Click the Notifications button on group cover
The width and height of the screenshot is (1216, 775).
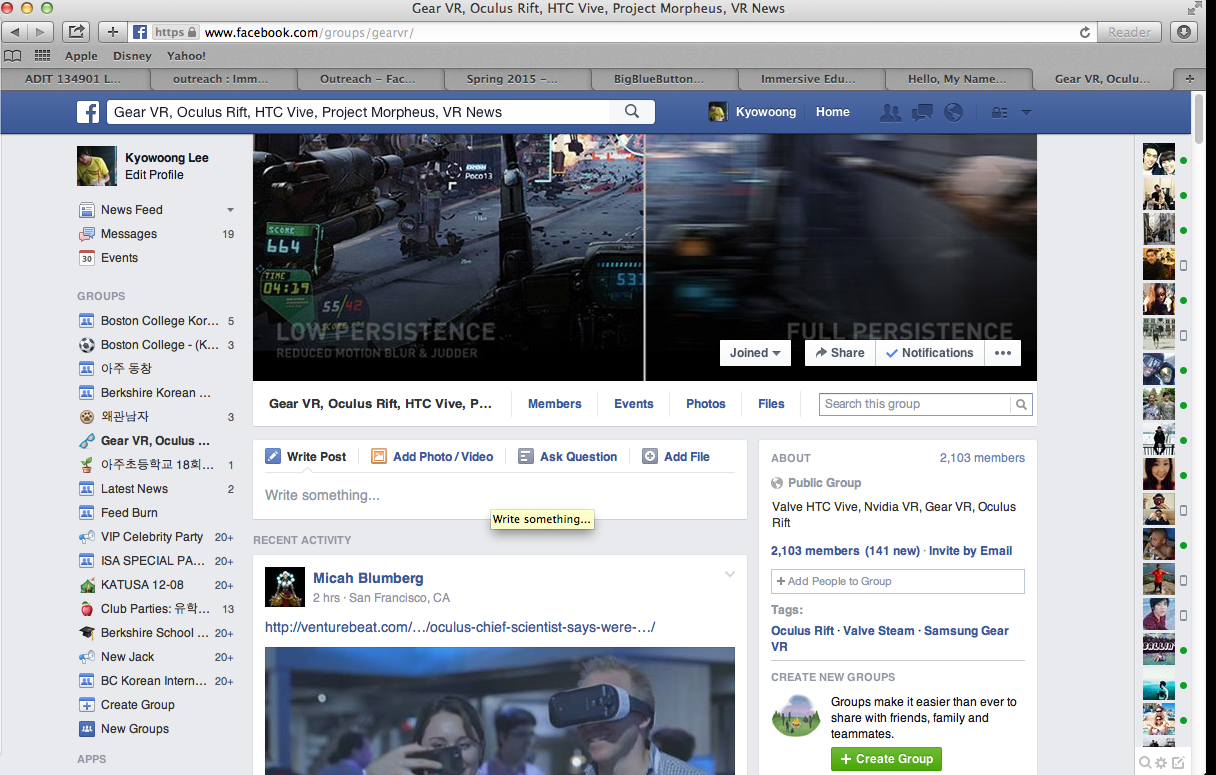point(930,353)
